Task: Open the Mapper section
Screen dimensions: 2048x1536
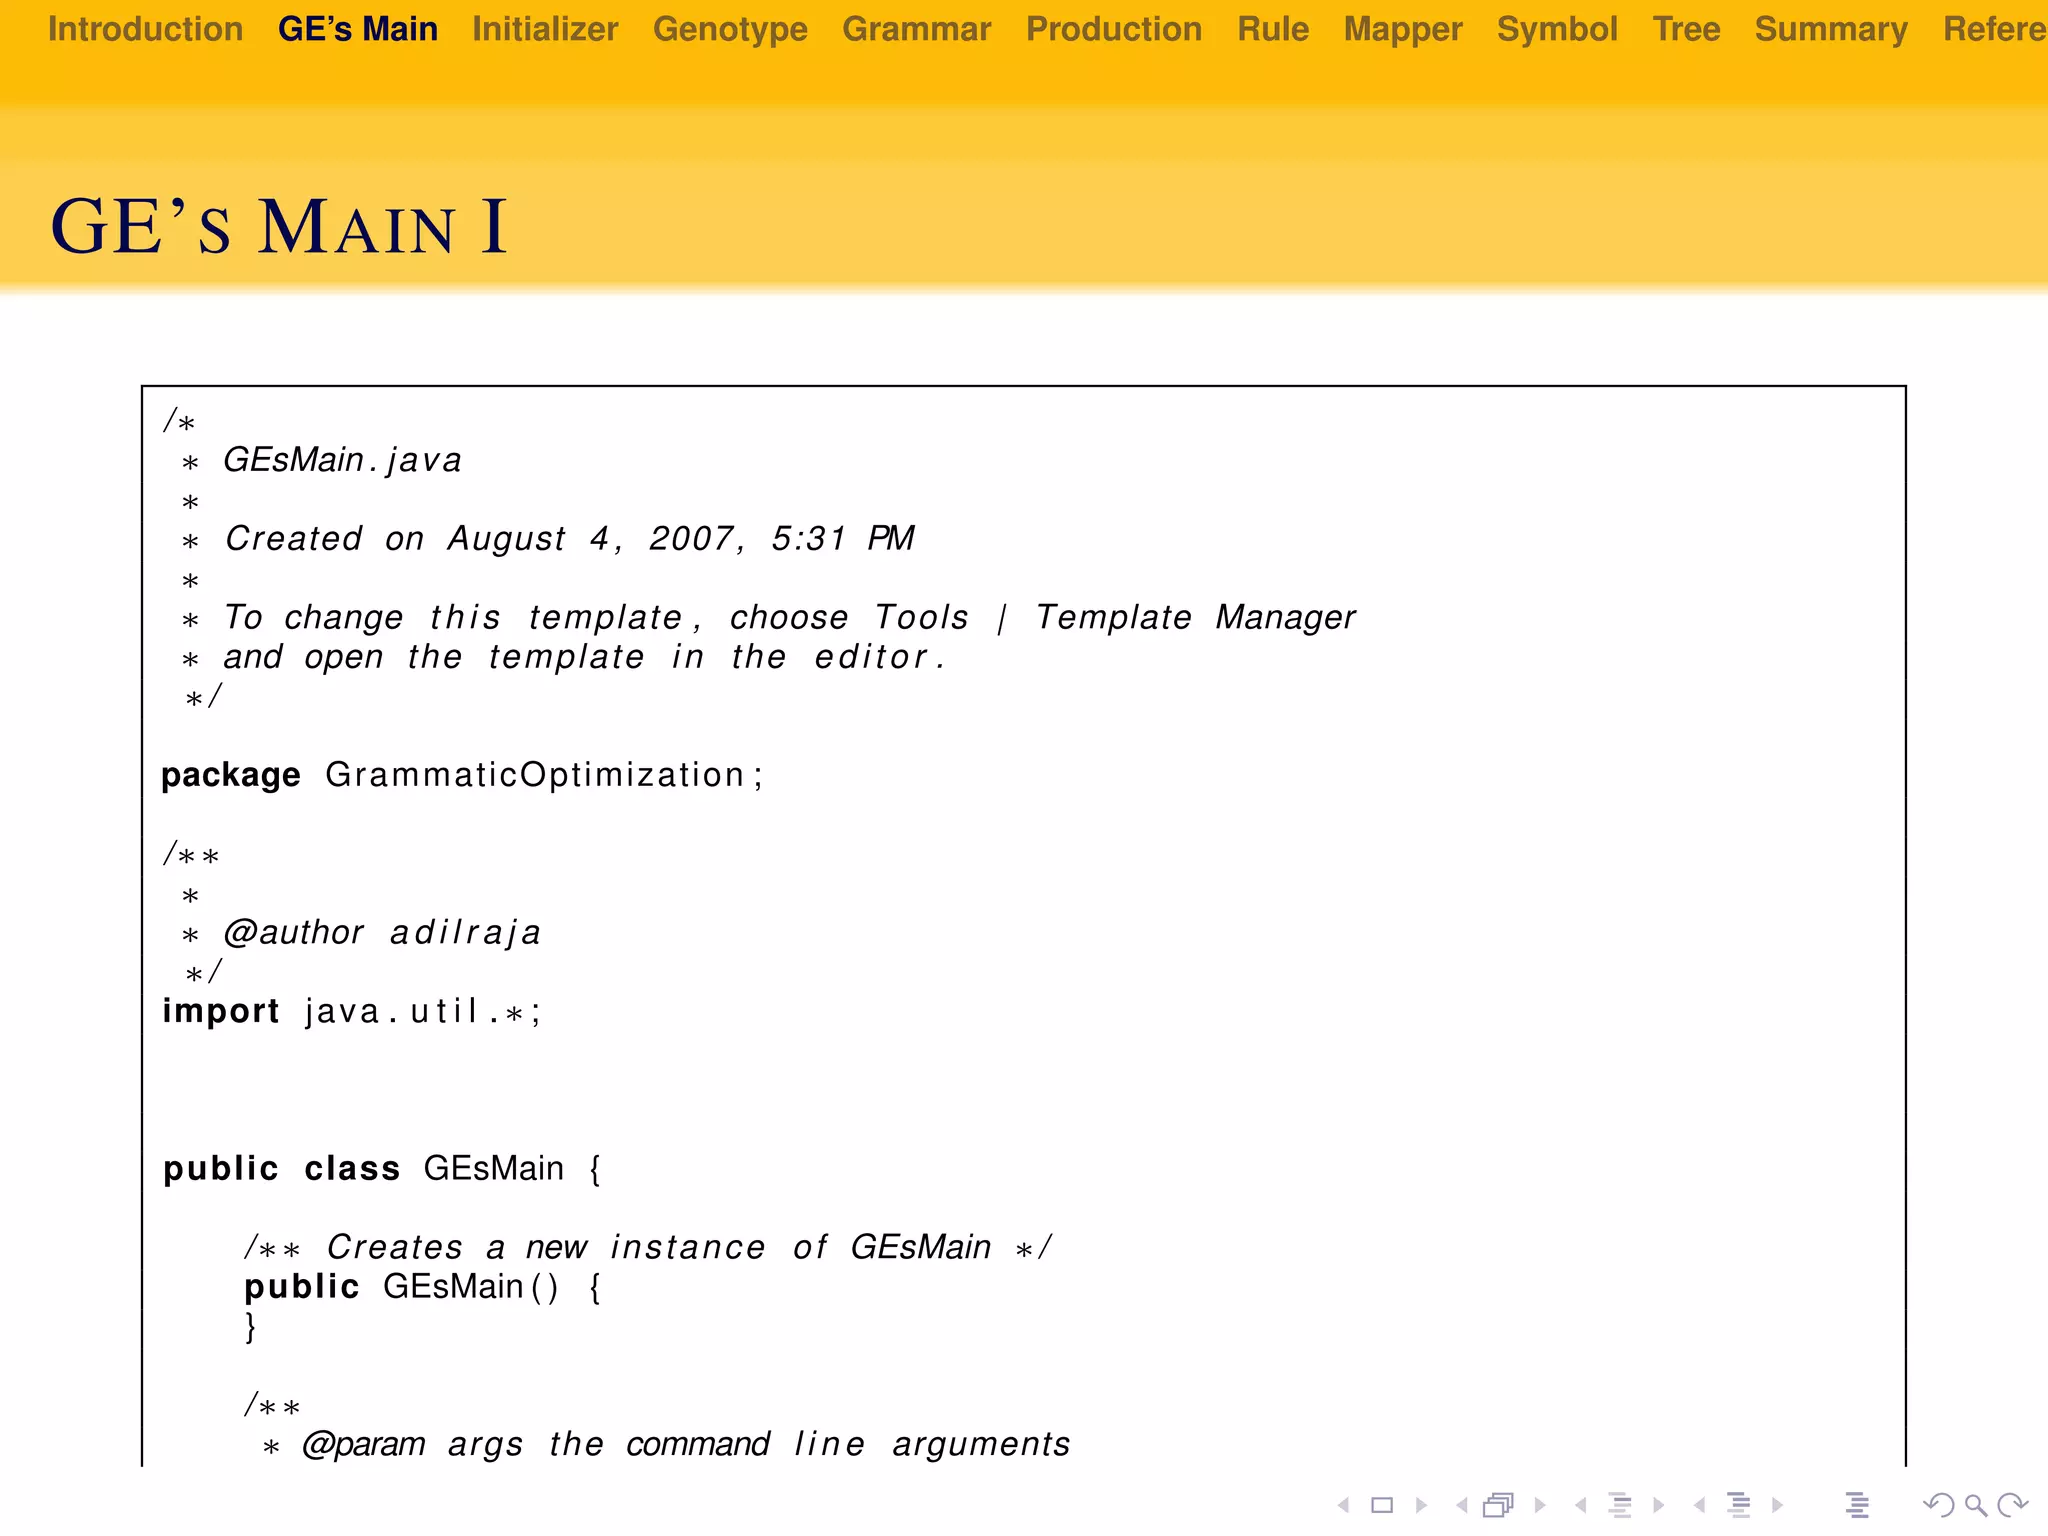Action: coord(1403,29)
